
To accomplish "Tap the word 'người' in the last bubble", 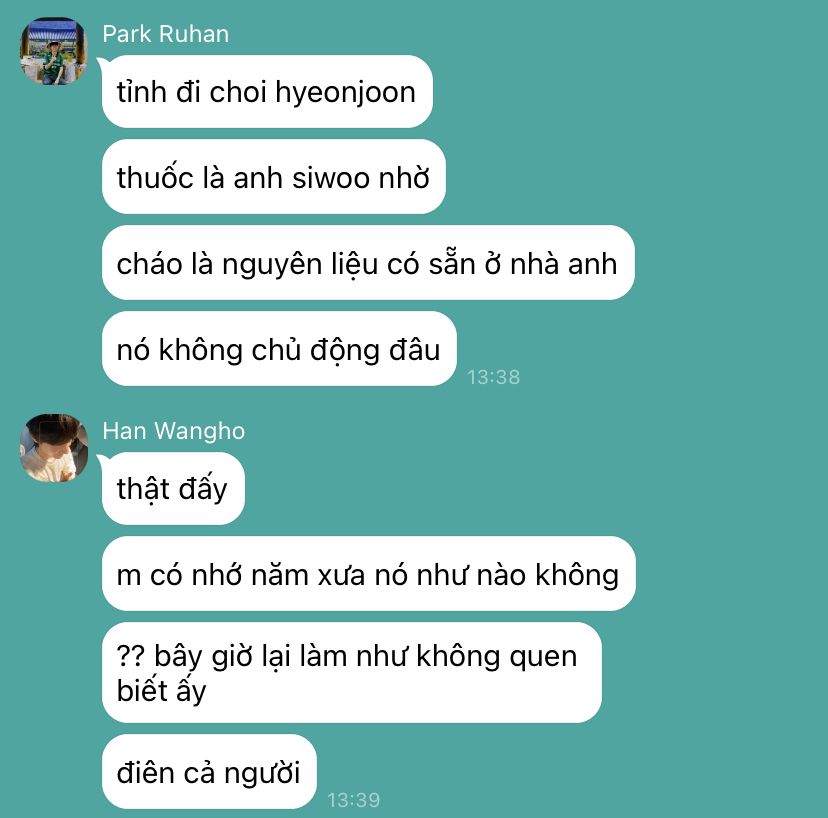I will (x=262, y=774).
